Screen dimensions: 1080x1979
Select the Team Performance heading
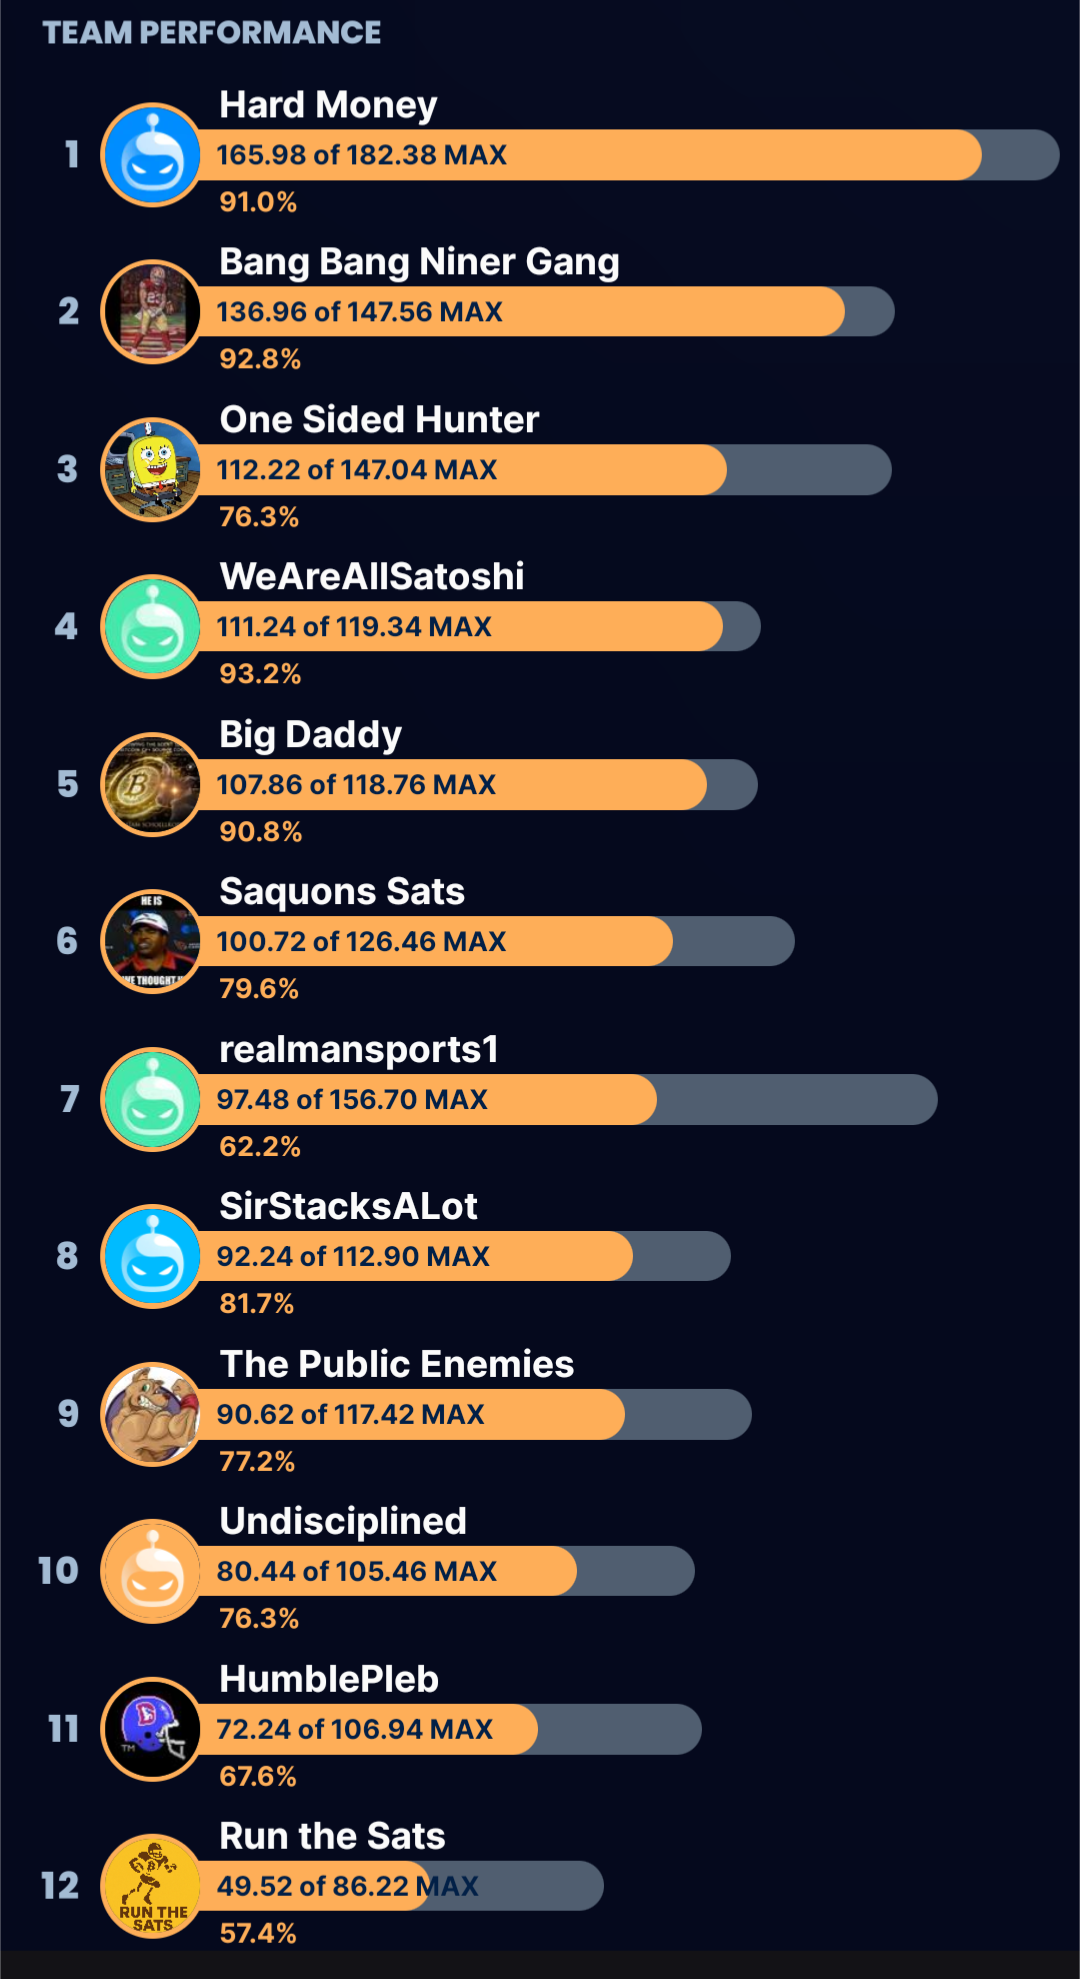211,33
